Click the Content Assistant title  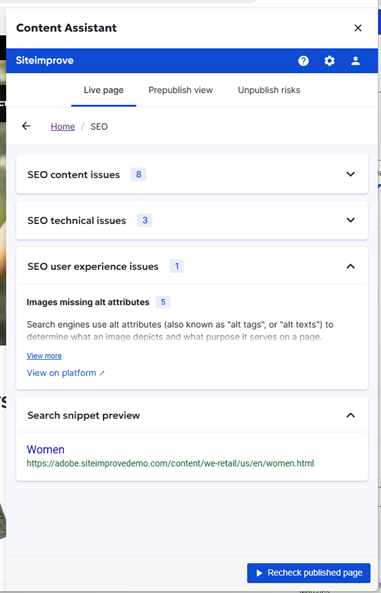click(67, 28)
